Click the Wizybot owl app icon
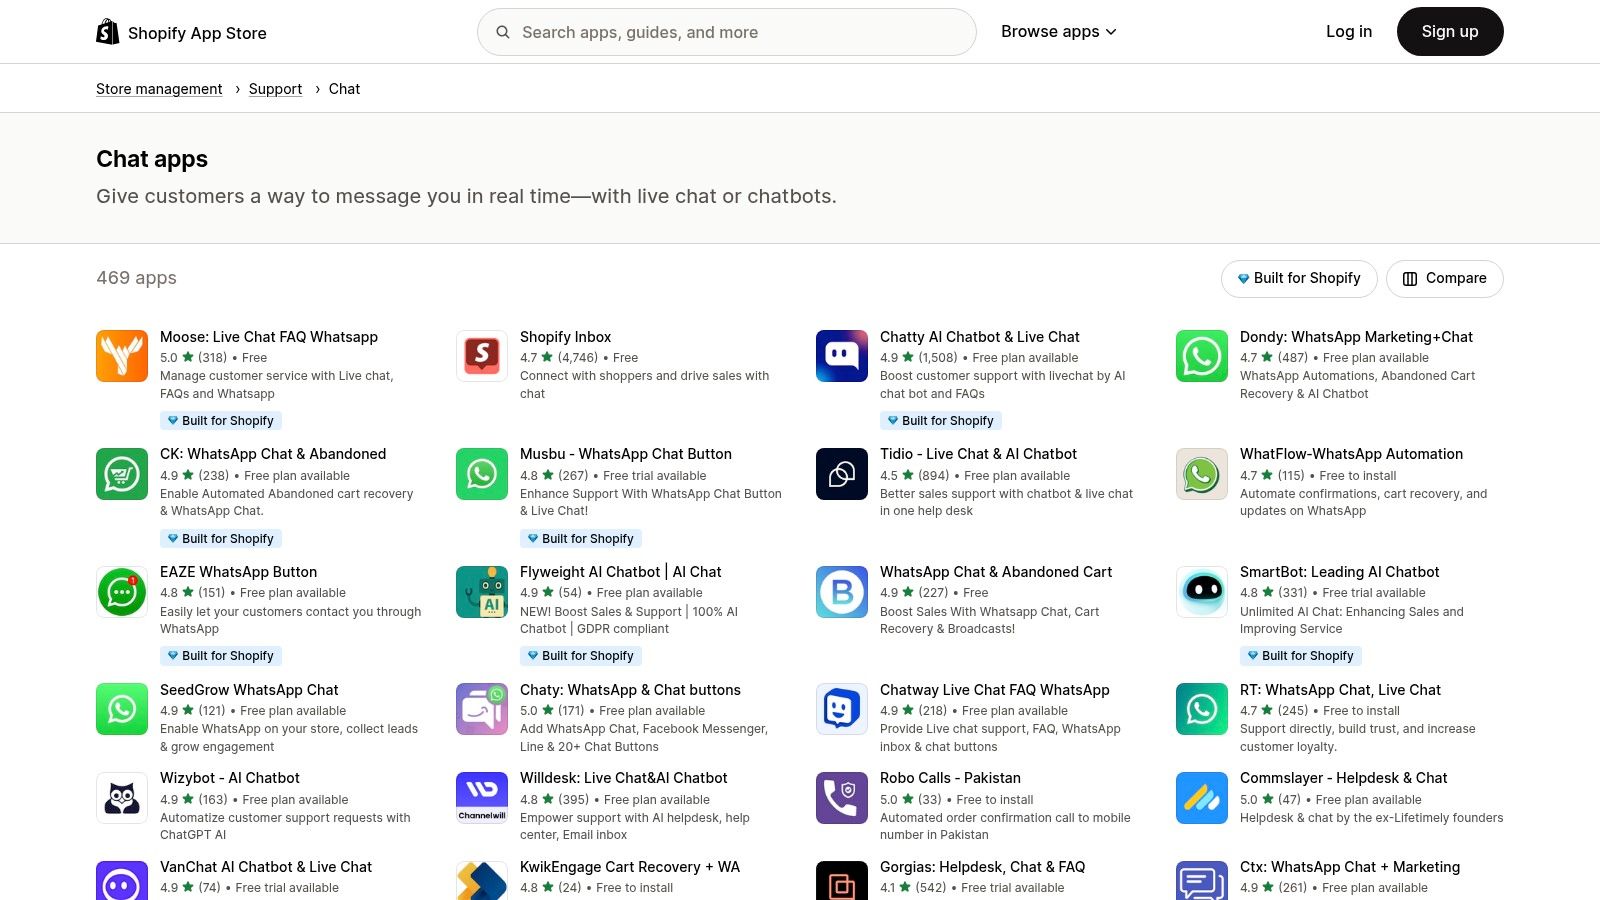Screen dimensions: 1600x900 click(x=121, y=797)
